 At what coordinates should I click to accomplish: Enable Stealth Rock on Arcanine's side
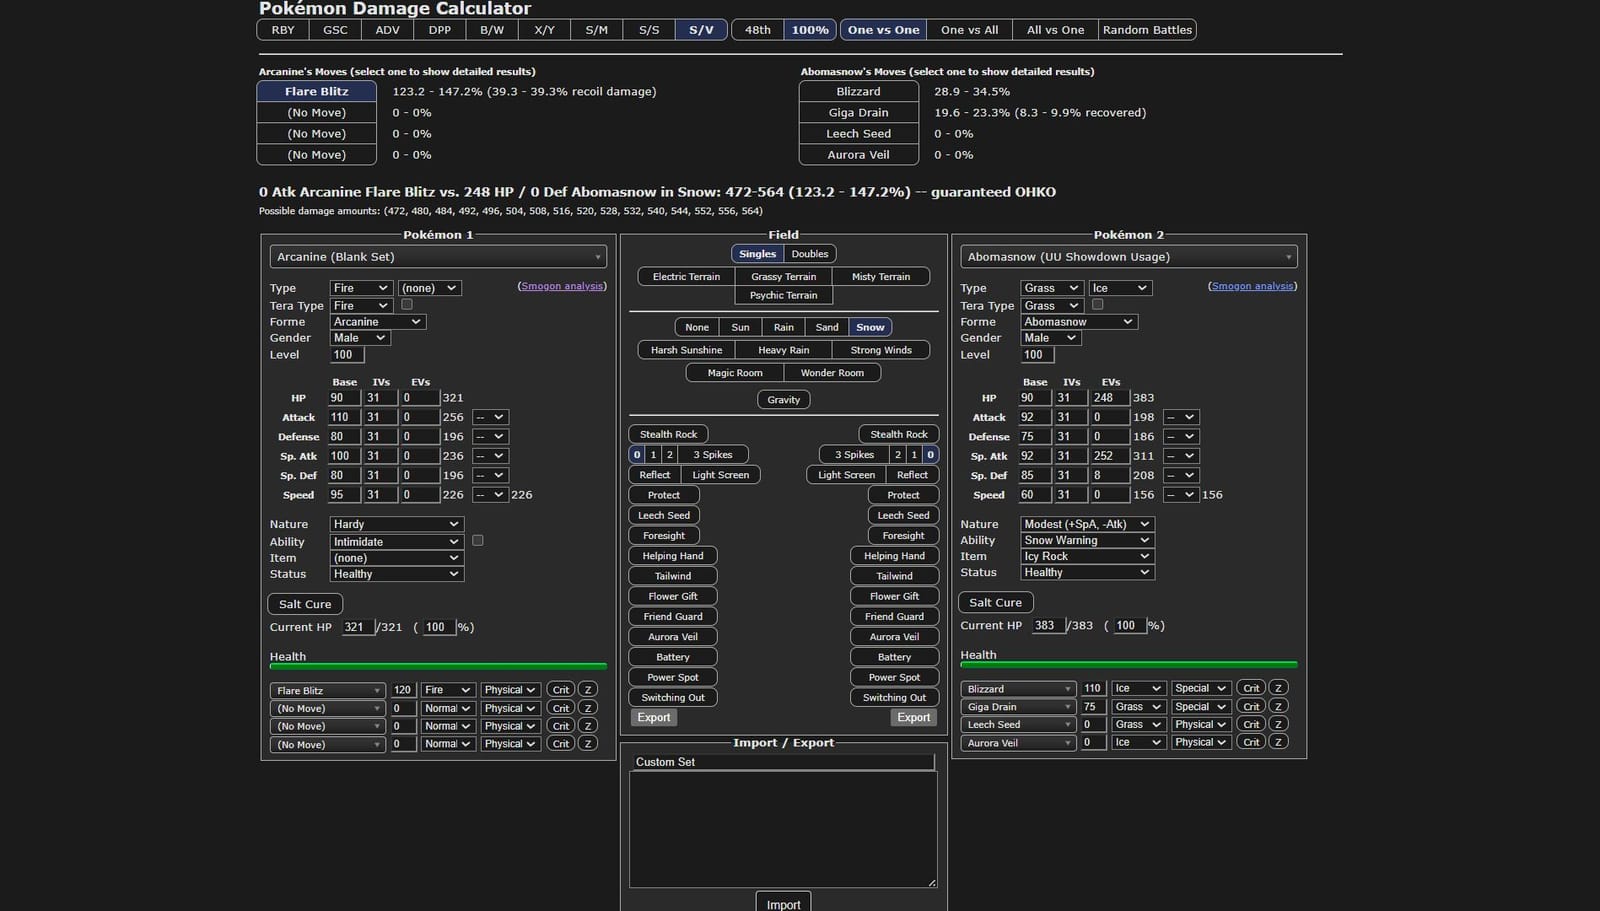tap(668, 433)
